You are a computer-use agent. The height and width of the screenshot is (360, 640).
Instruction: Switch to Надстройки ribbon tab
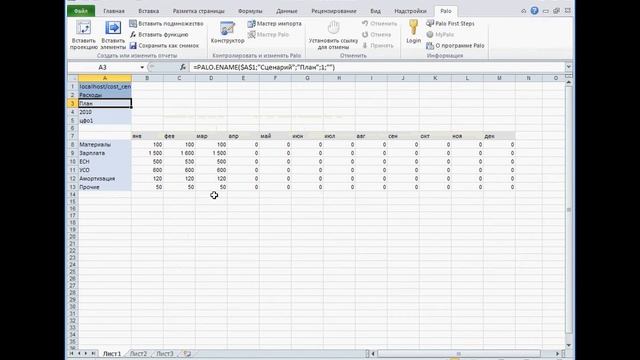(x=410, y=11)
